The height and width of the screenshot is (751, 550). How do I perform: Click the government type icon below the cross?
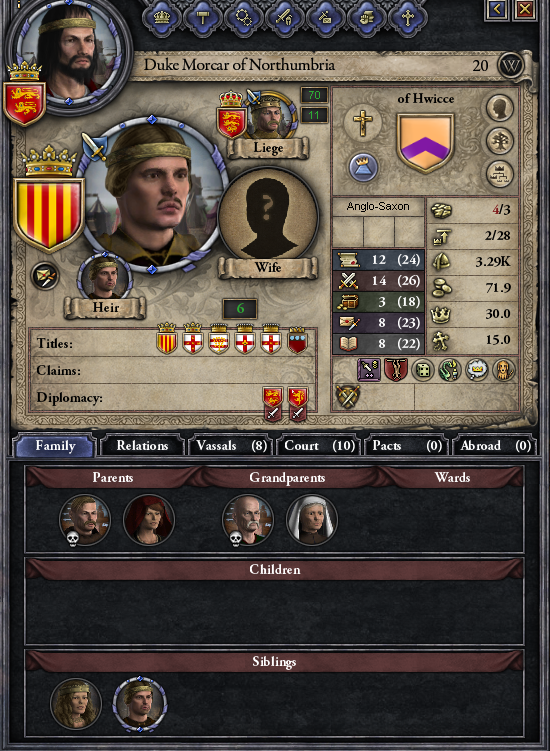tap(363, 168)
